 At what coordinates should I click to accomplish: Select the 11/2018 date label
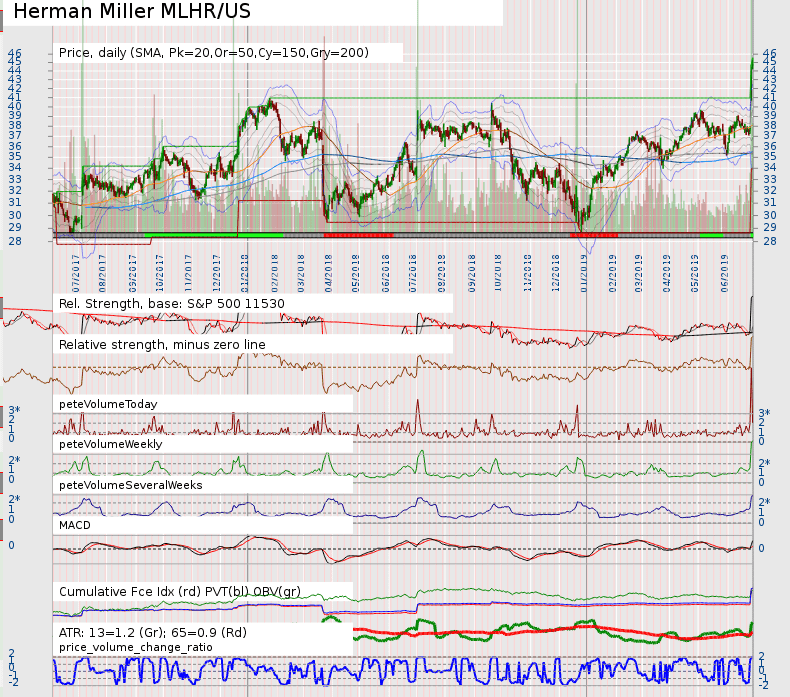tap(528, 273)
